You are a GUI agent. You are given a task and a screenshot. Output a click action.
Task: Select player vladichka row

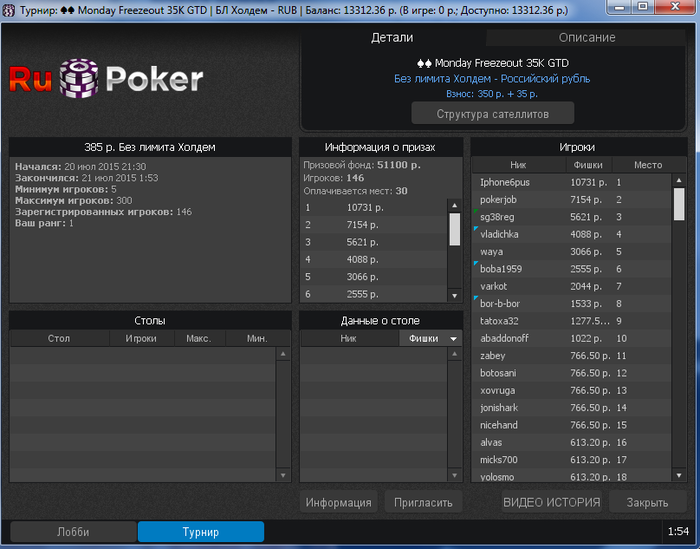[571, 234]
